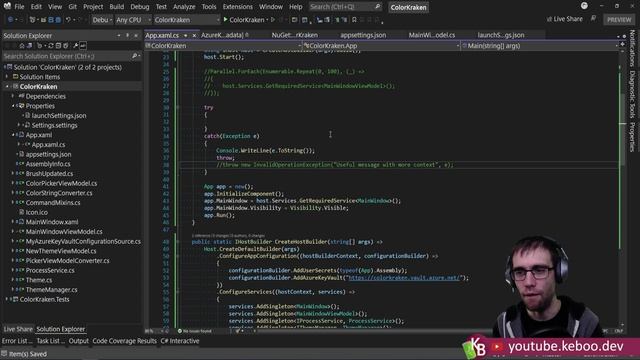Open the C# Interactive tab

coord(180,341)
